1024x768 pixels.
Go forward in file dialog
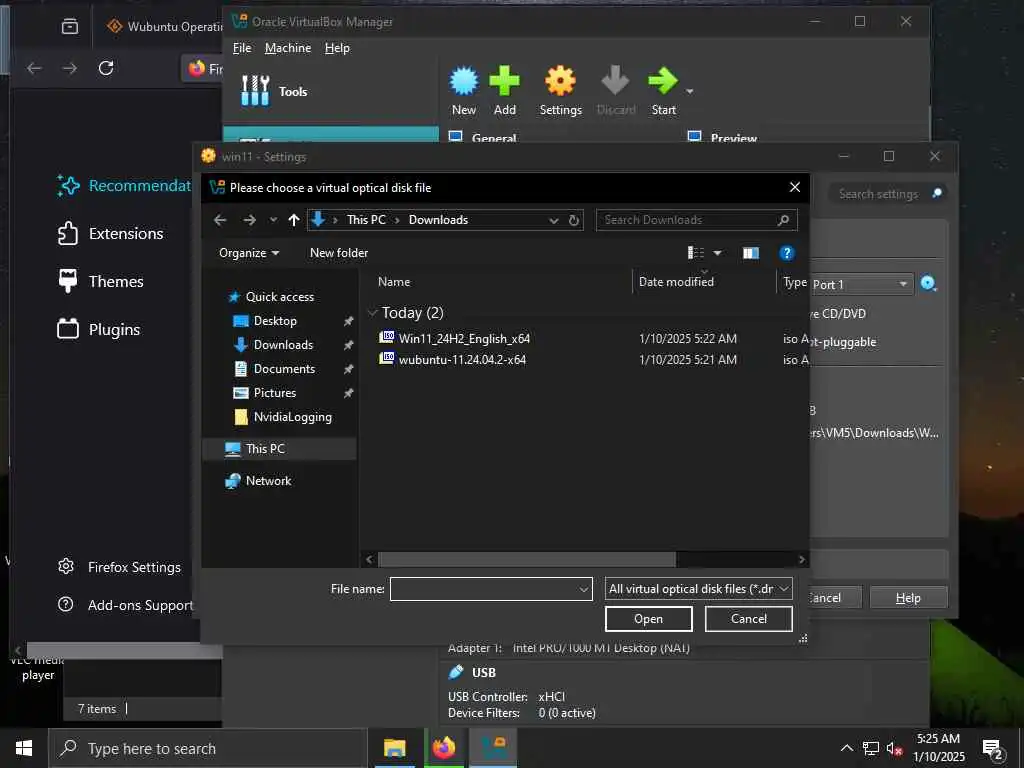tap(249, 220)
